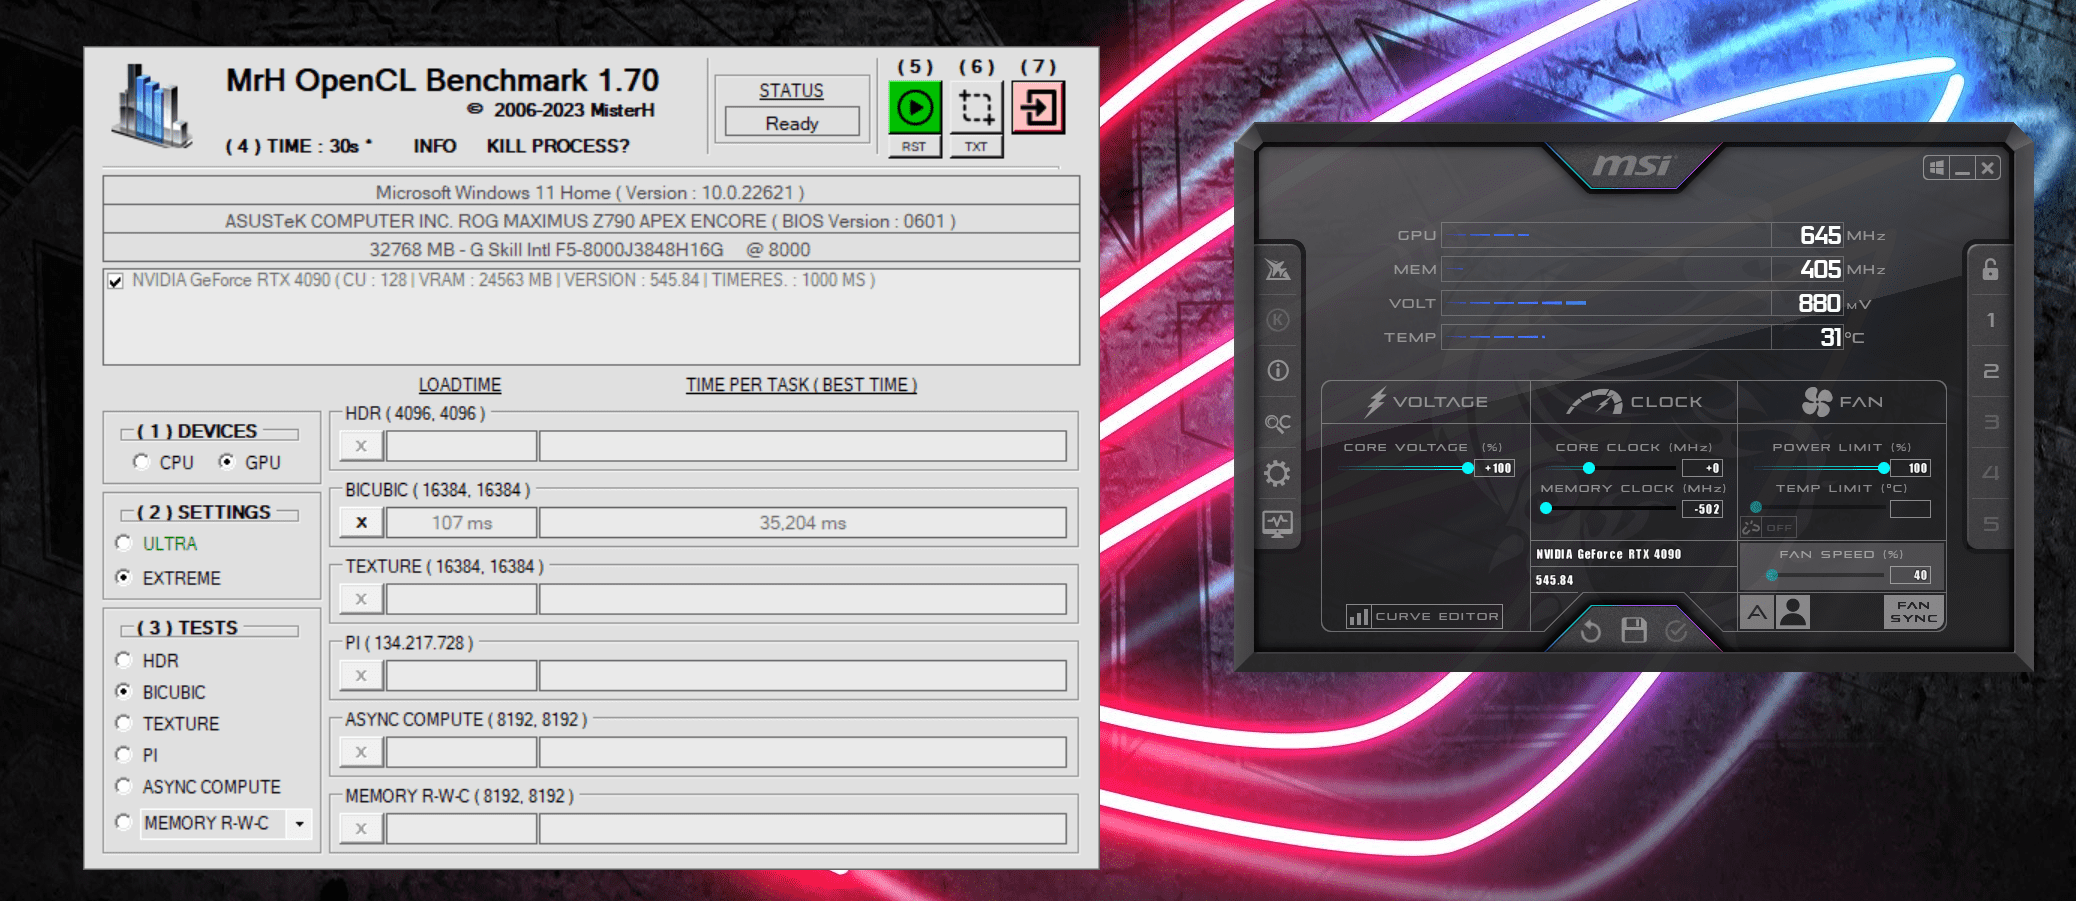
Task: Select the PI test radio button
Action: 124,754
